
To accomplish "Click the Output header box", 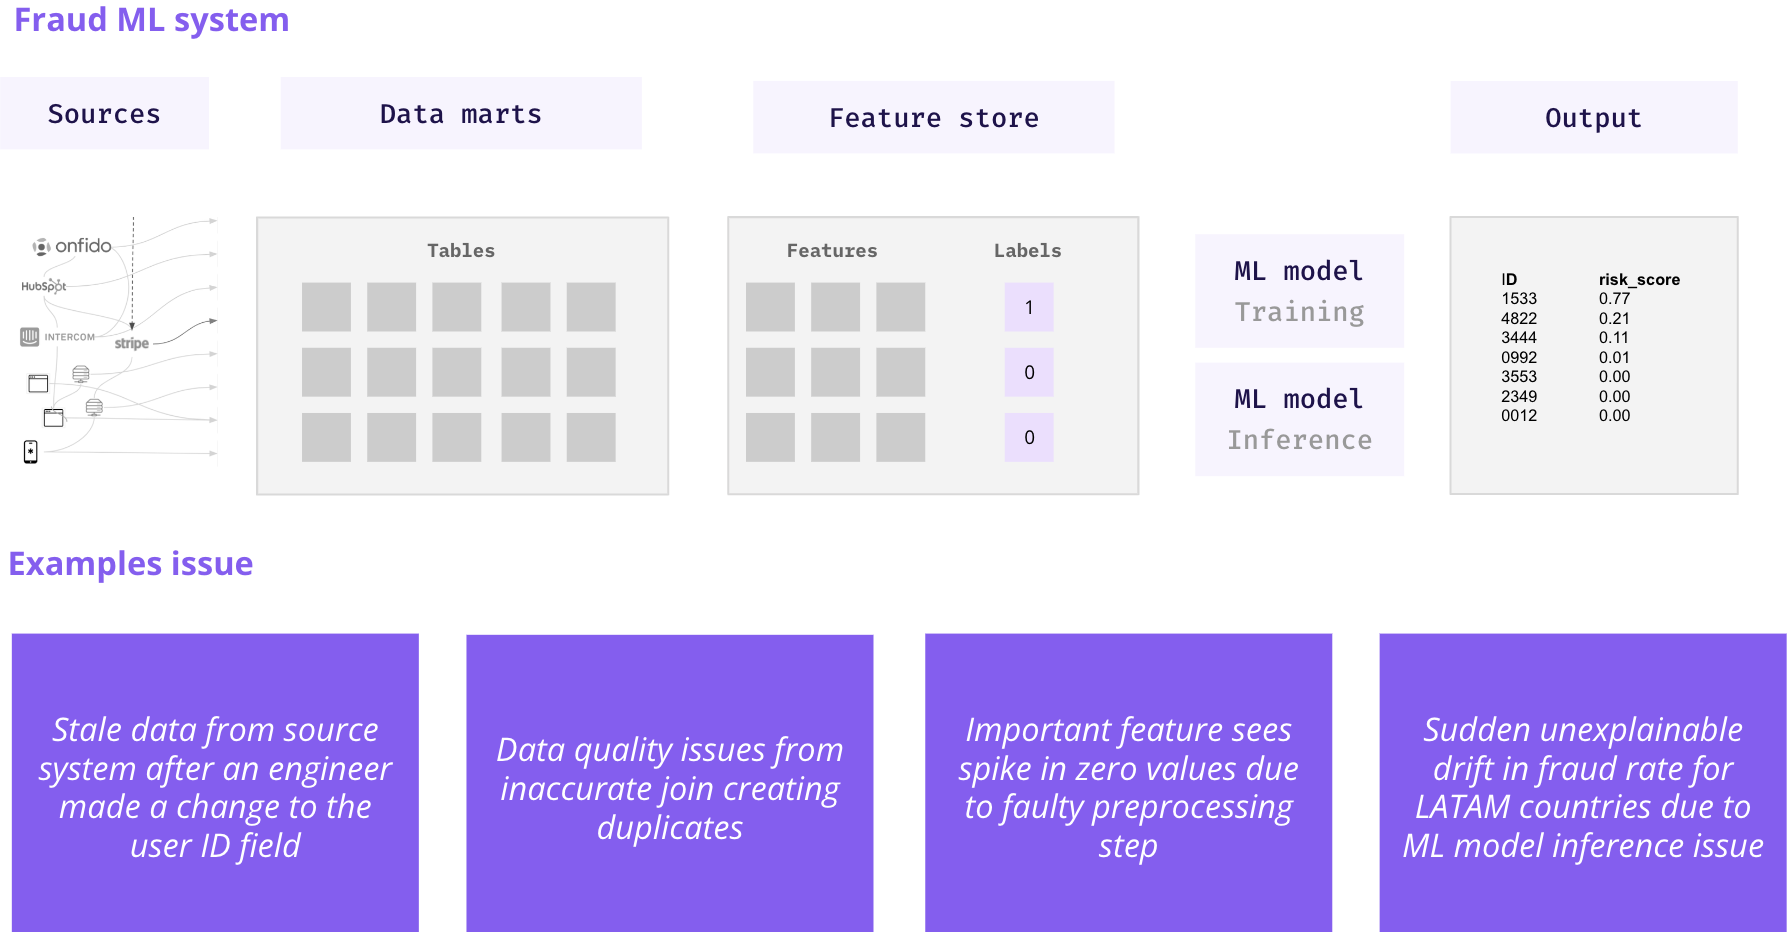I will (x=1594, y=118).
